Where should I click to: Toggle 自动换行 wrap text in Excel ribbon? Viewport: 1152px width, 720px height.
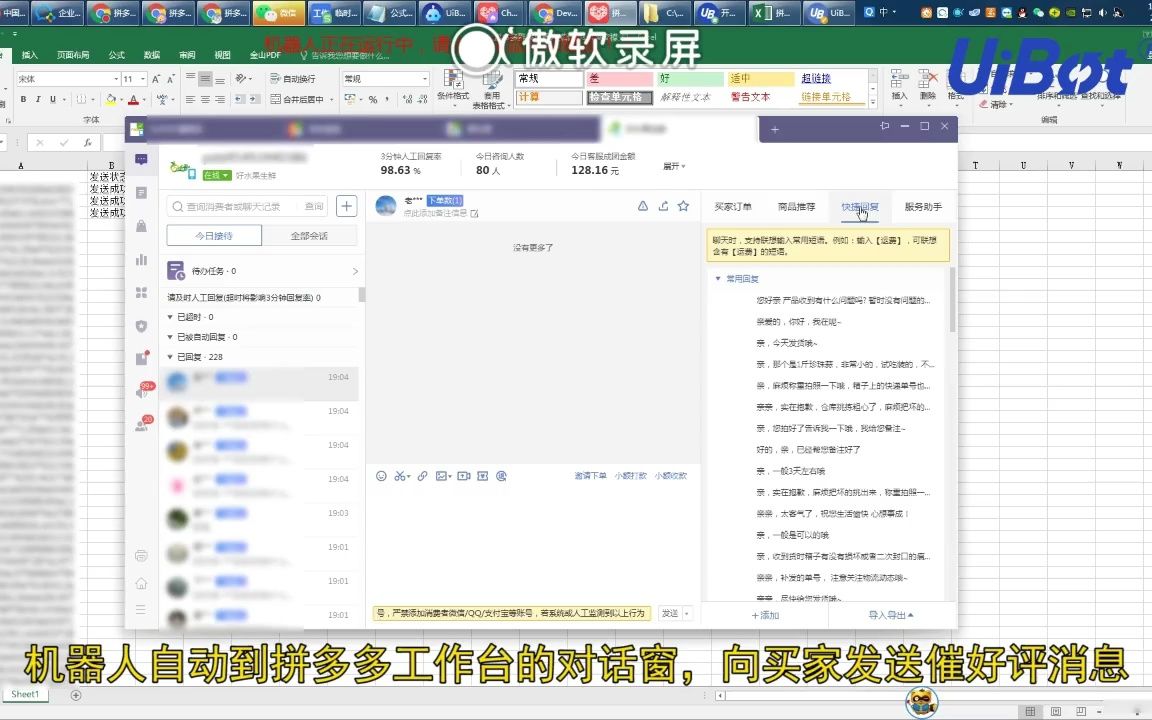click(x=292, y=80)
